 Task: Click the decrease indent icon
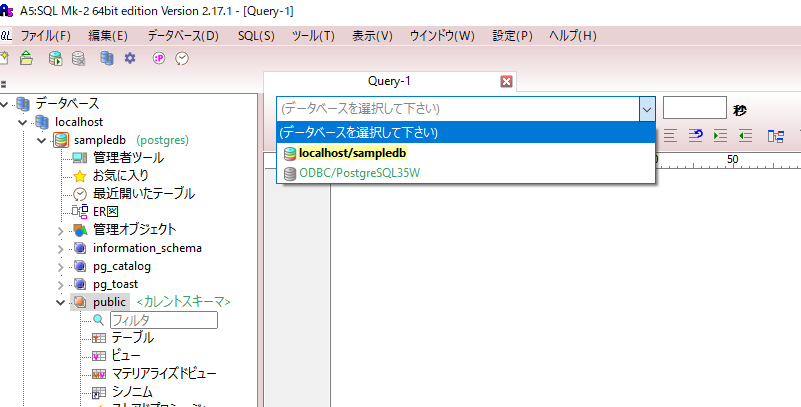(x=745, y=135)
